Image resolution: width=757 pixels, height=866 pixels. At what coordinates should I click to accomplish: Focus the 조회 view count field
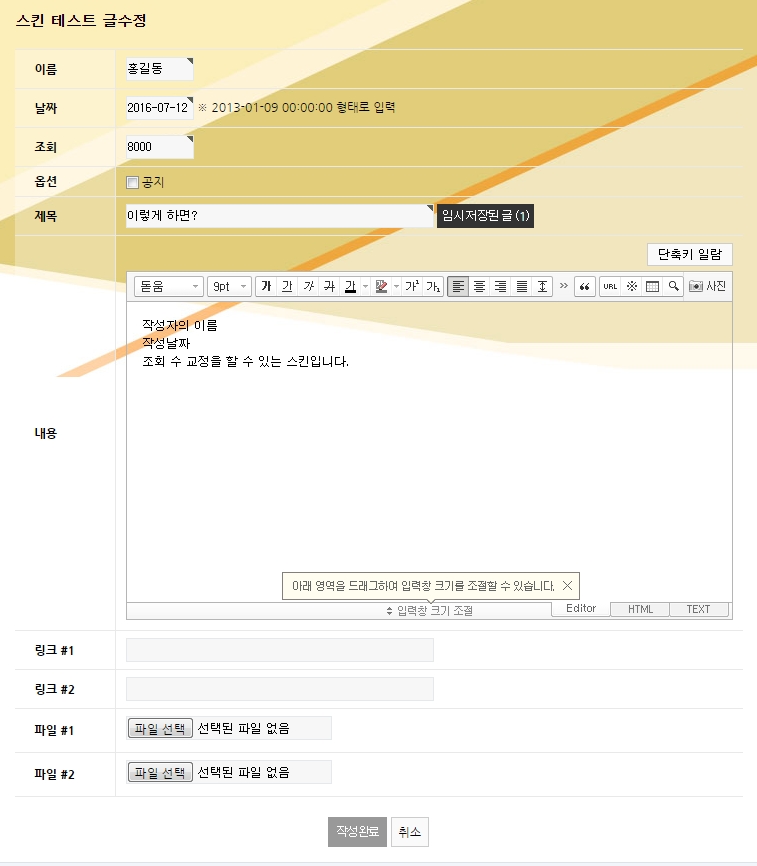(160, 147)
